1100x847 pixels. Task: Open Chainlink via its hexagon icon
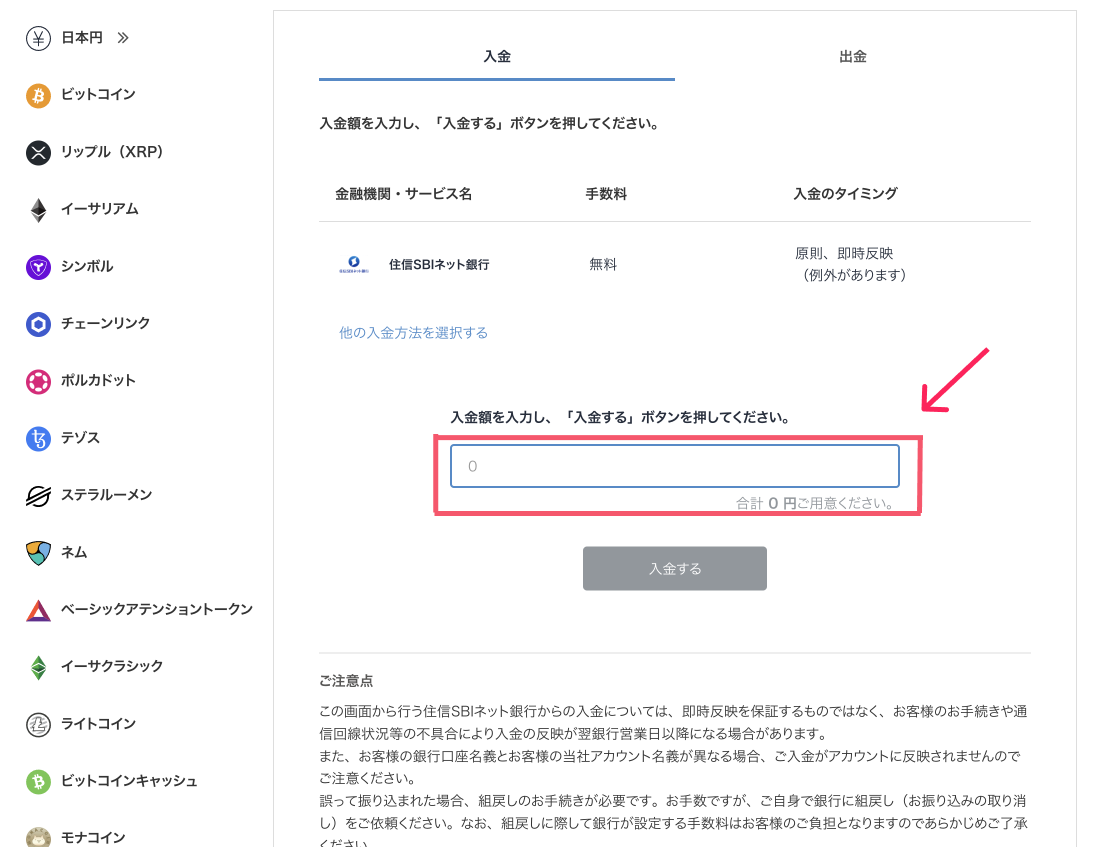38,324
